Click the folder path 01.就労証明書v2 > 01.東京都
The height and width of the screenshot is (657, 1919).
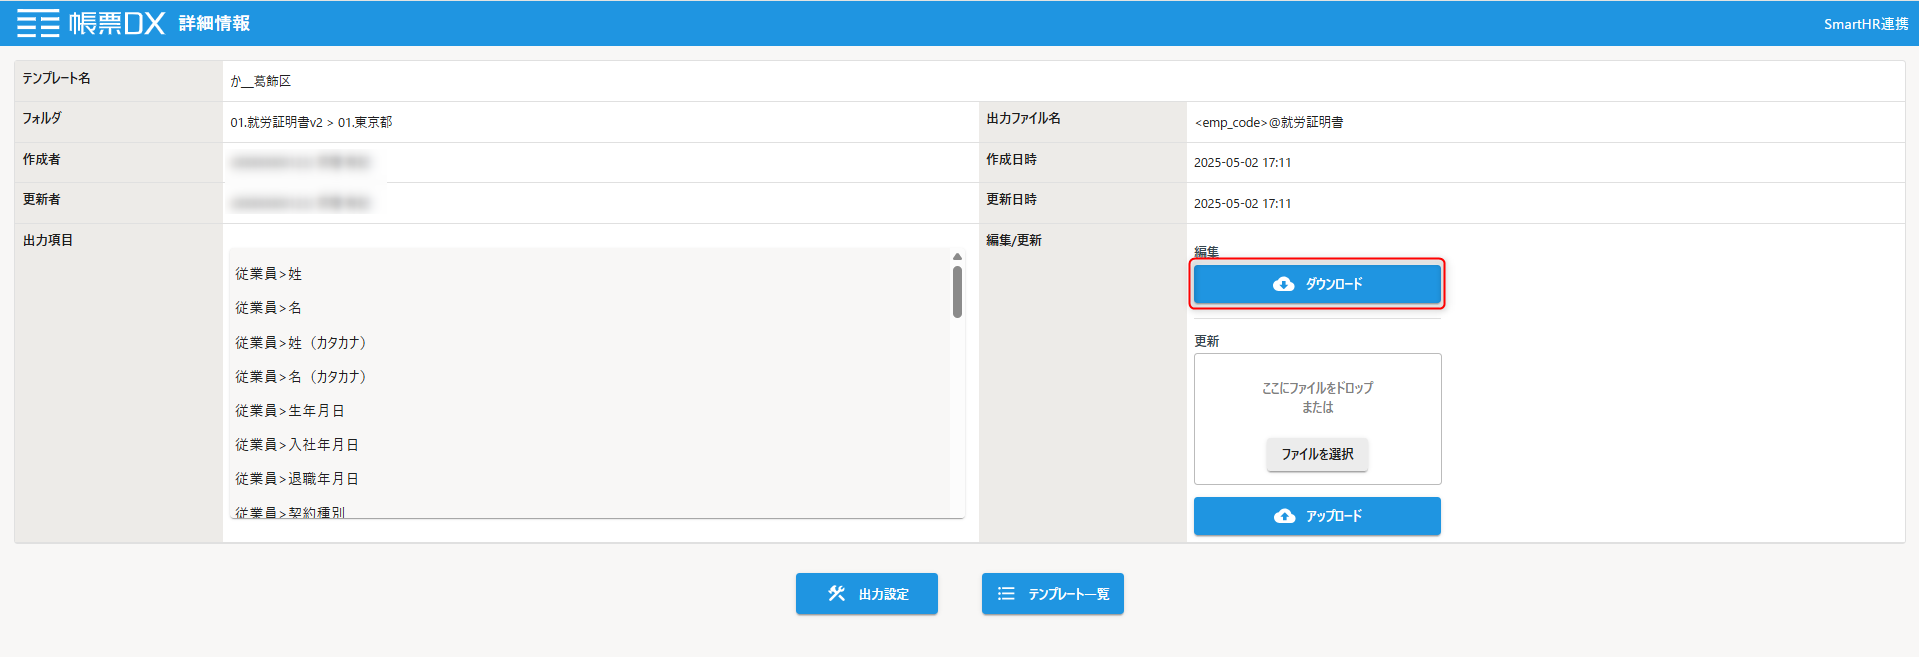pos(311,122)
